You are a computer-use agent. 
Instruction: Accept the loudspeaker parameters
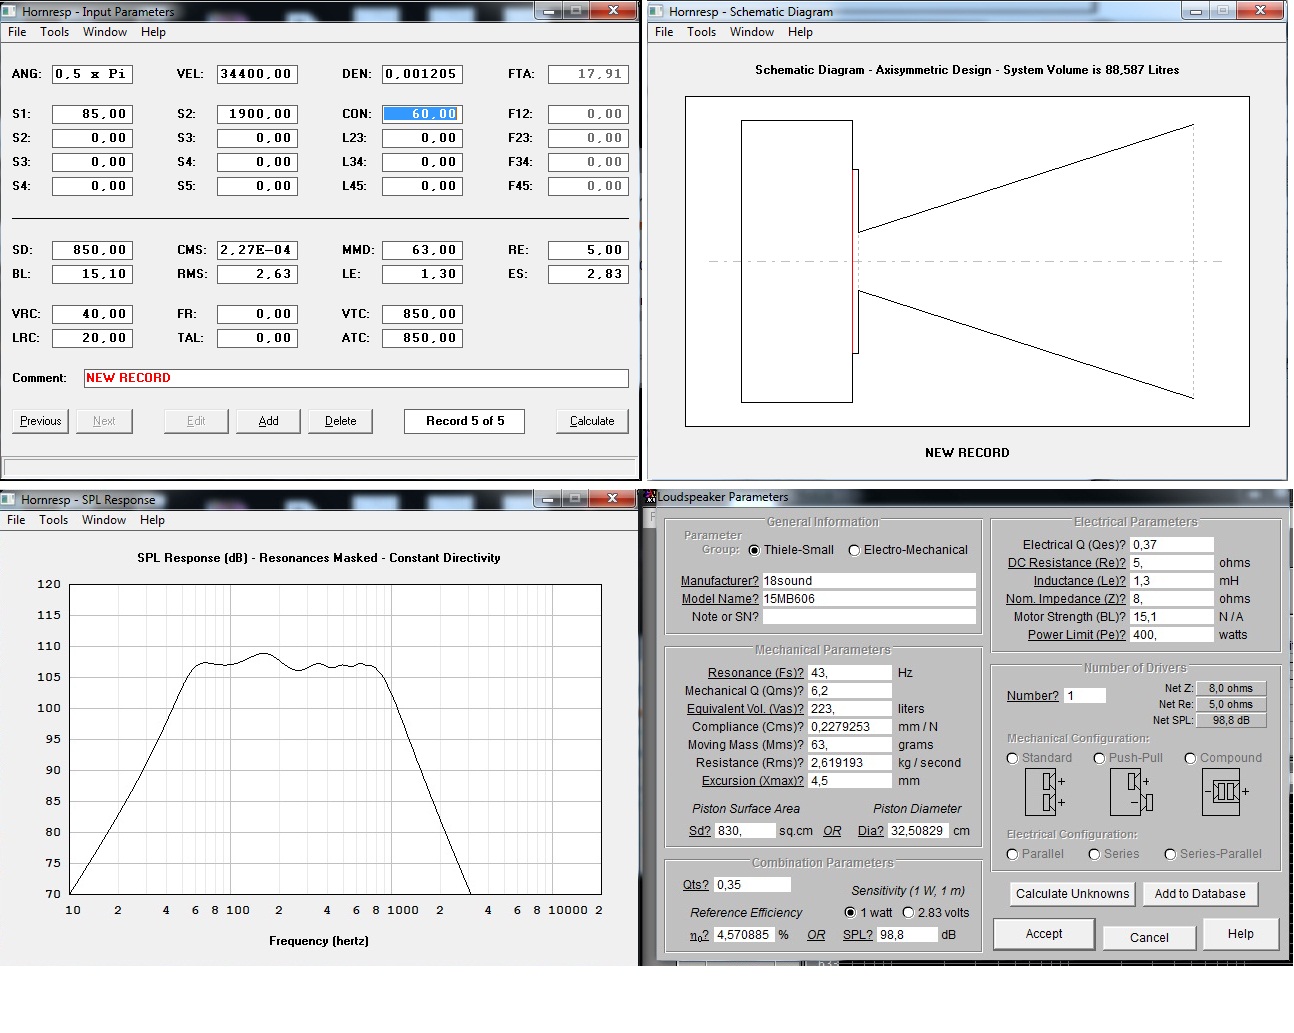pos(1044,934)
